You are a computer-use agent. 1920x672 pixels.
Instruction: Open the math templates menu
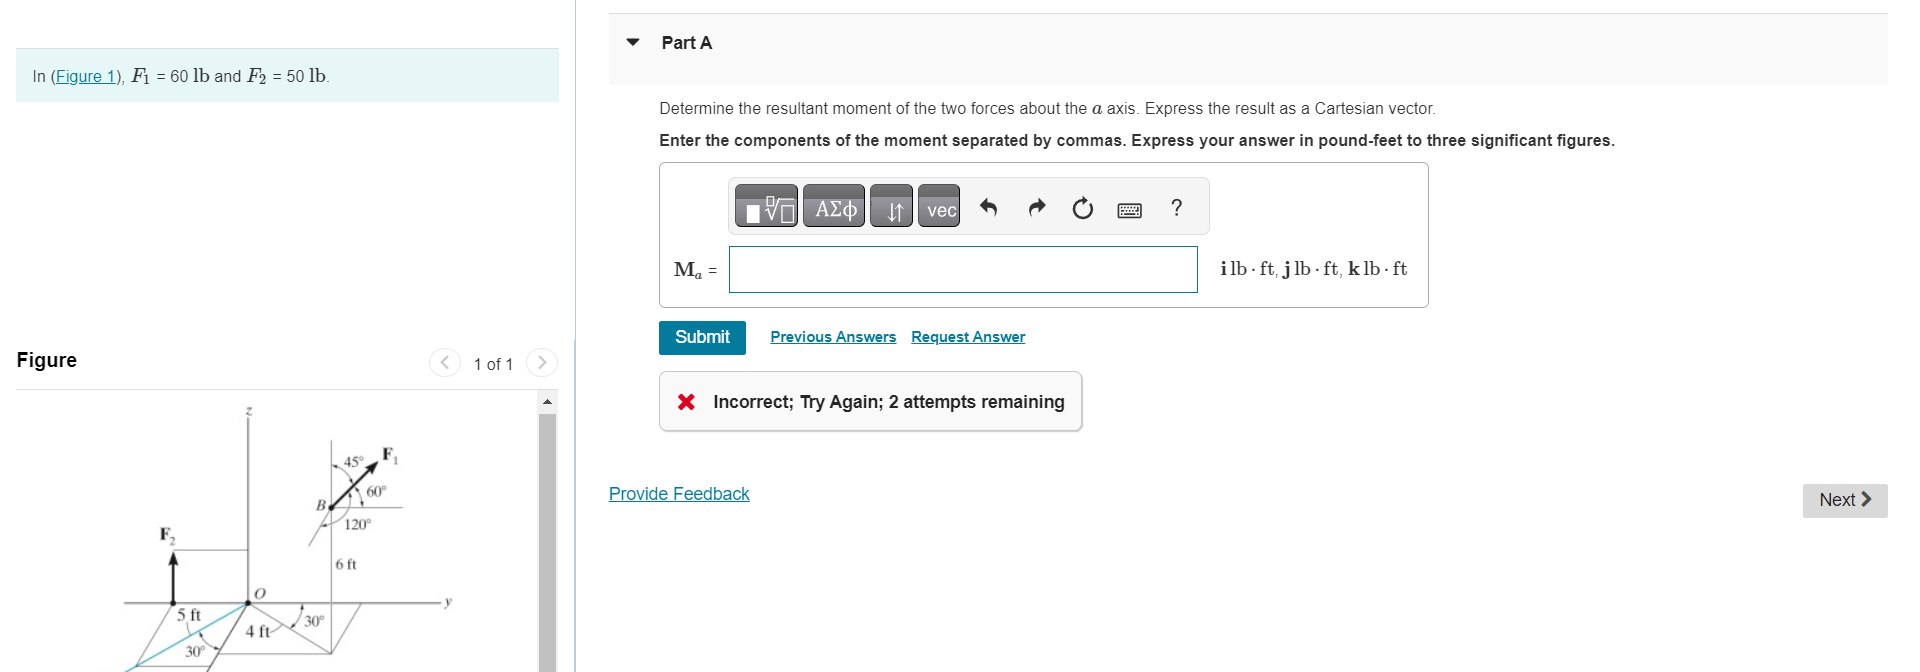click(x=766, y=207)
